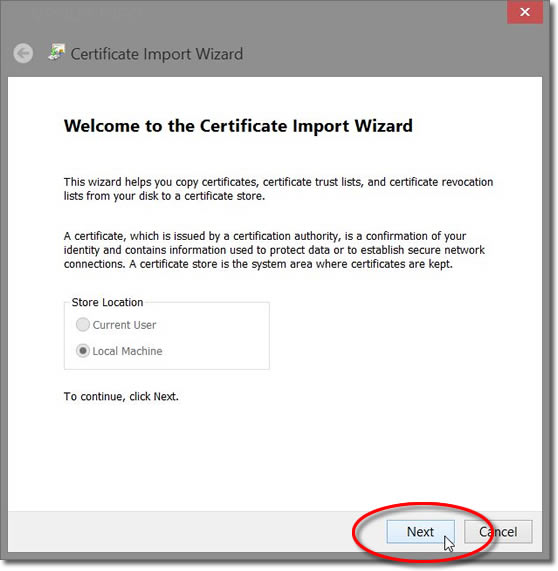Close the wizard with the red X
Screen dimensions: 558x571
[x=525, y=12]
